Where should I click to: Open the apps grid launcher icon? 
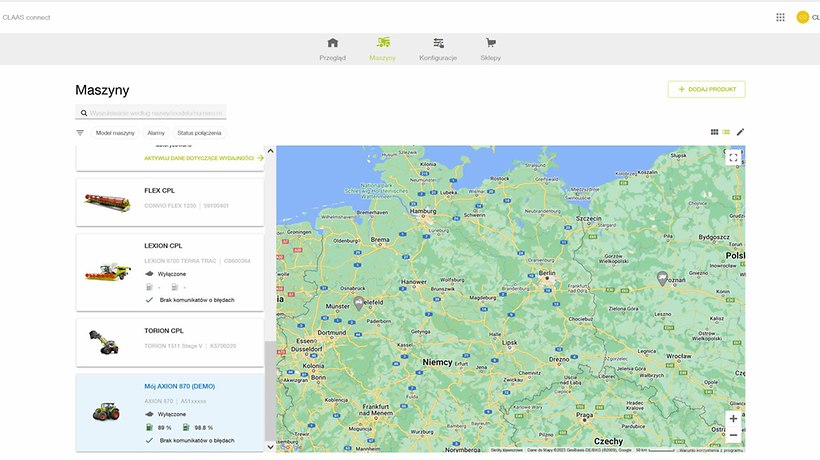point(780,17)
